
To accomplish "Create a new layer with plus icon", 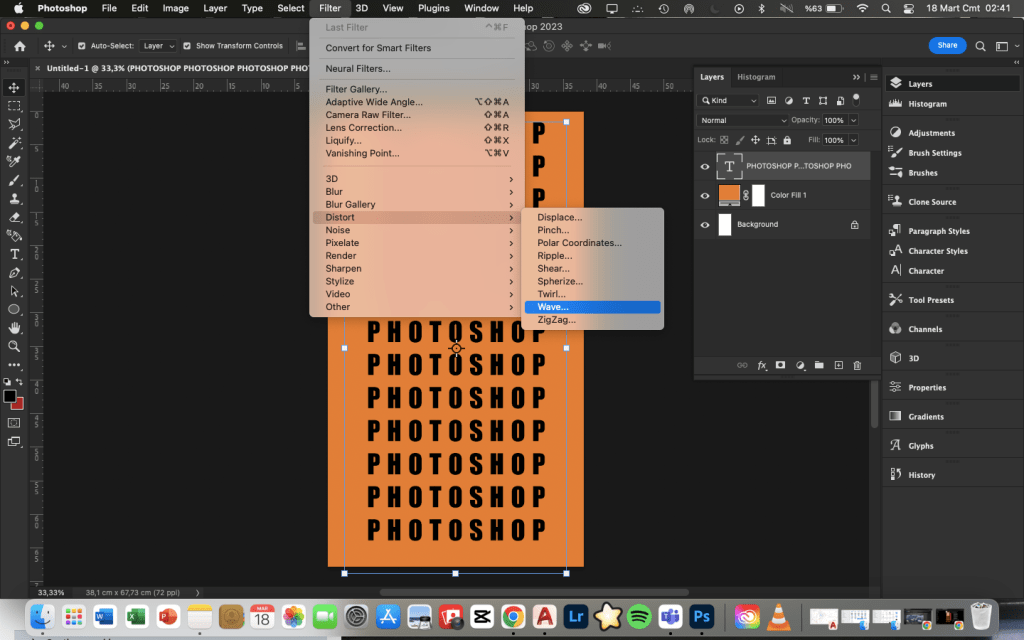I will (839, 366).
